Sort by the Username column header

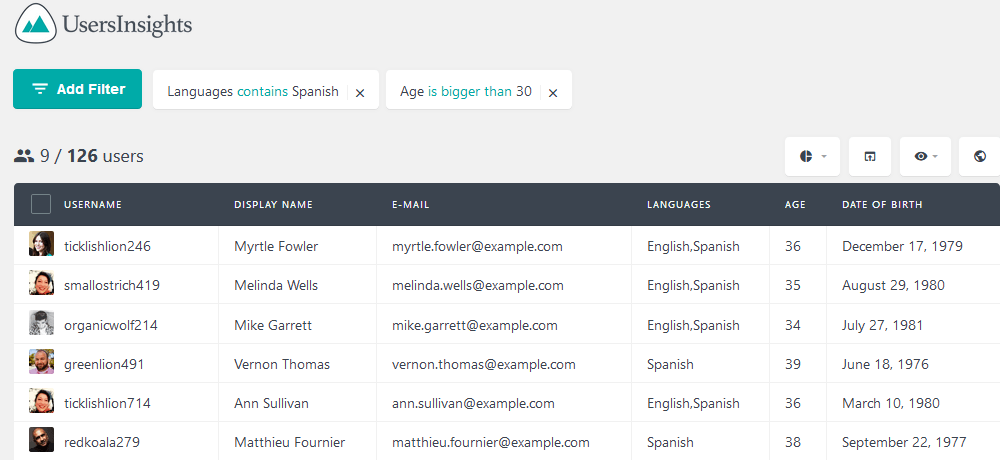point(92,205)
